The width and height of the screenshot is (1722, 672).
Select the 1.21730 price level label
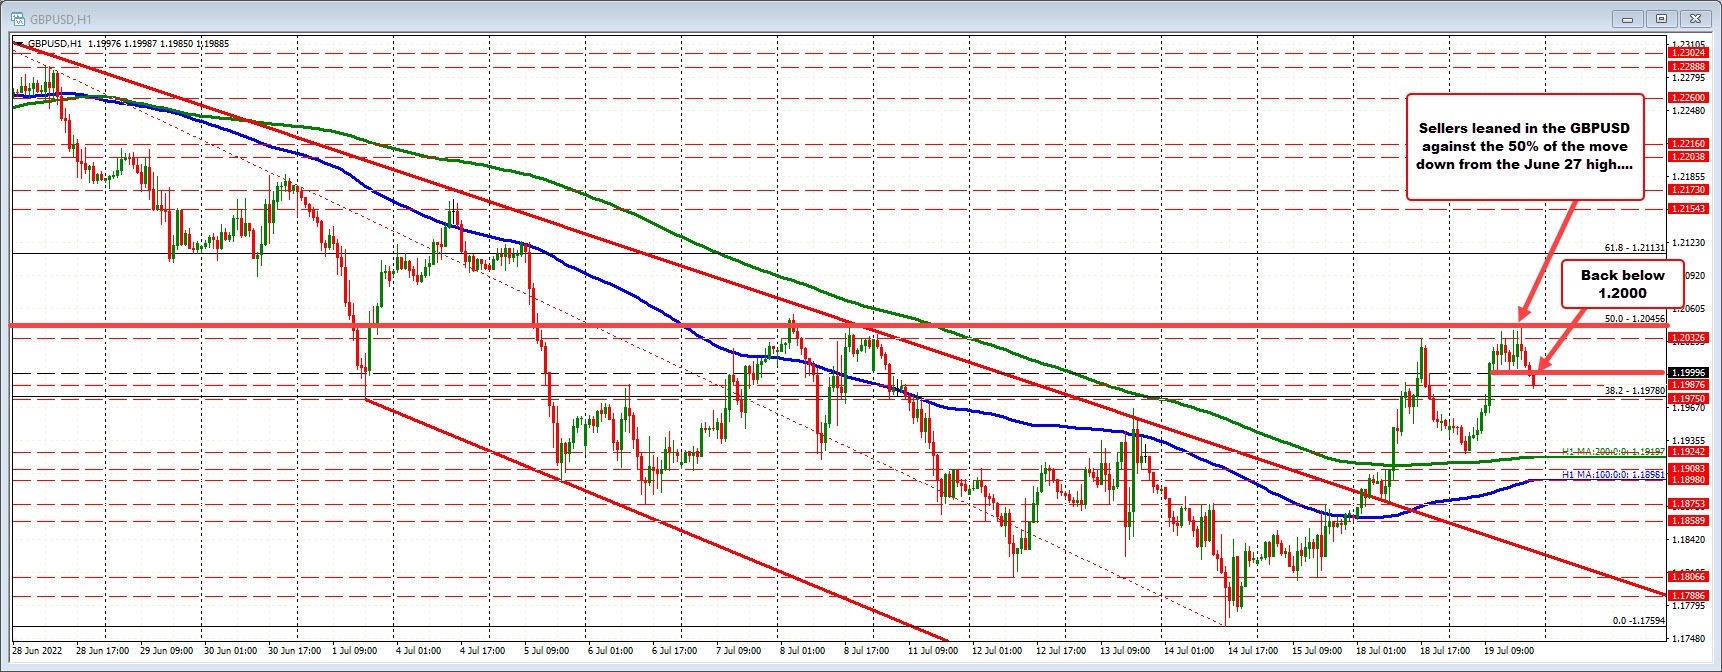[x=1688, y=190]
